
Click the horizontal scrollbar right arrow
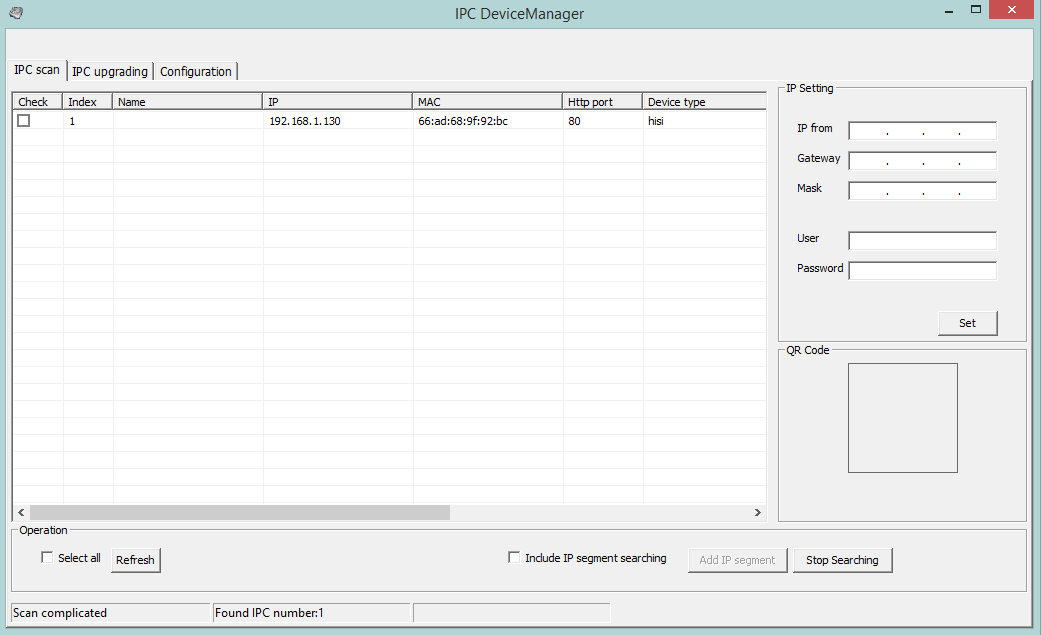click(758, 512)
